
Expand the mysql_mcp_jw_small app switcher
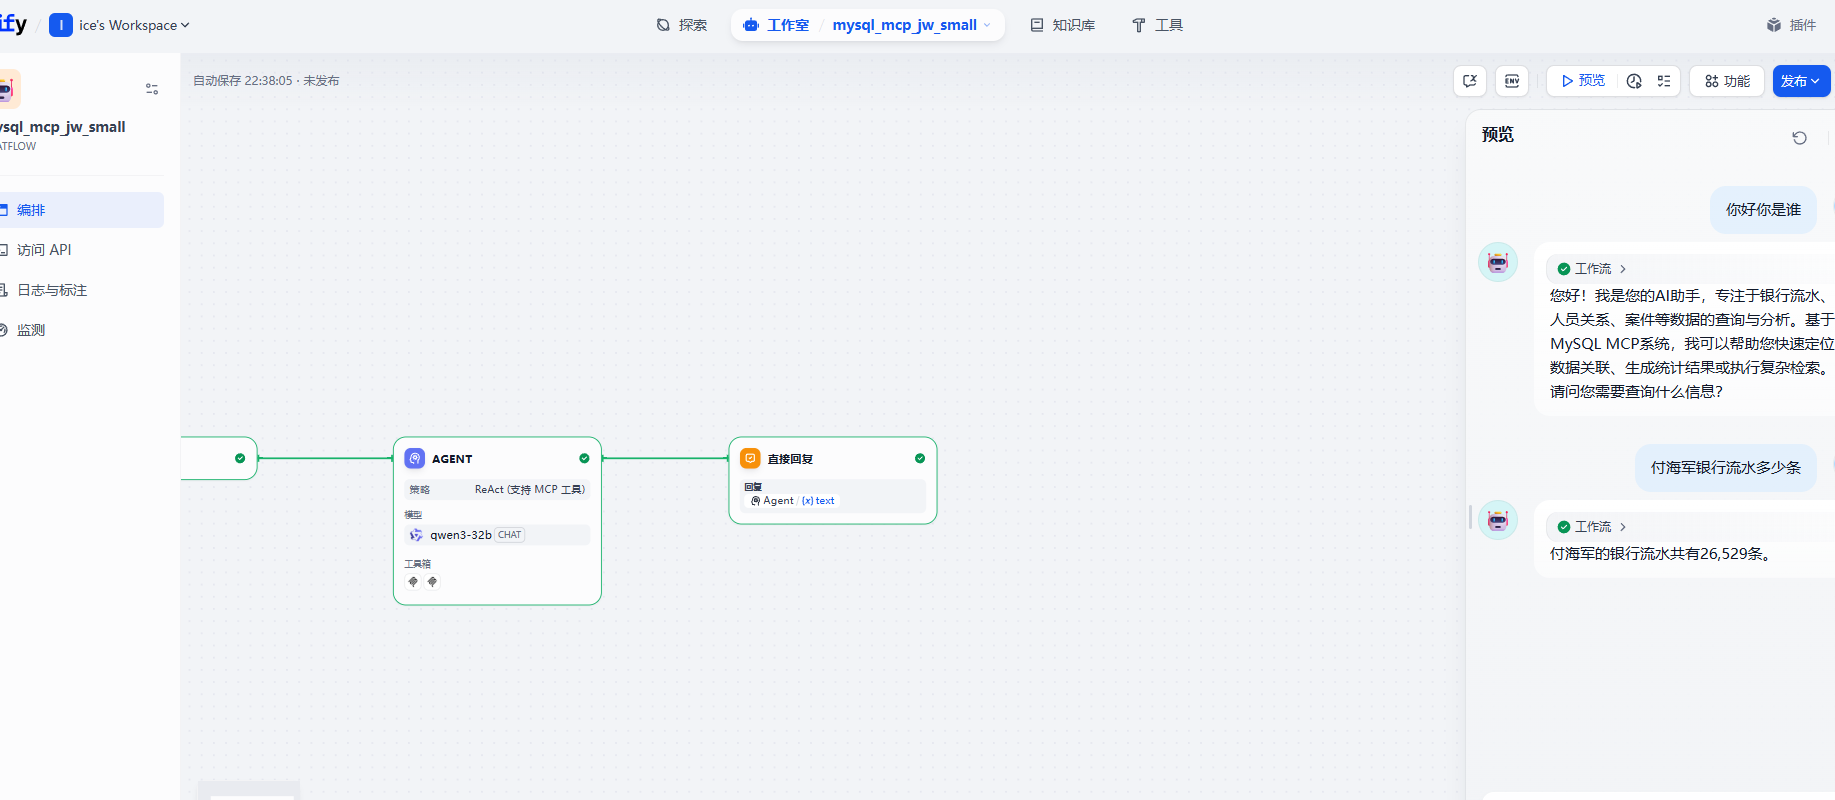pyautogui.click(x=911, y=25)
